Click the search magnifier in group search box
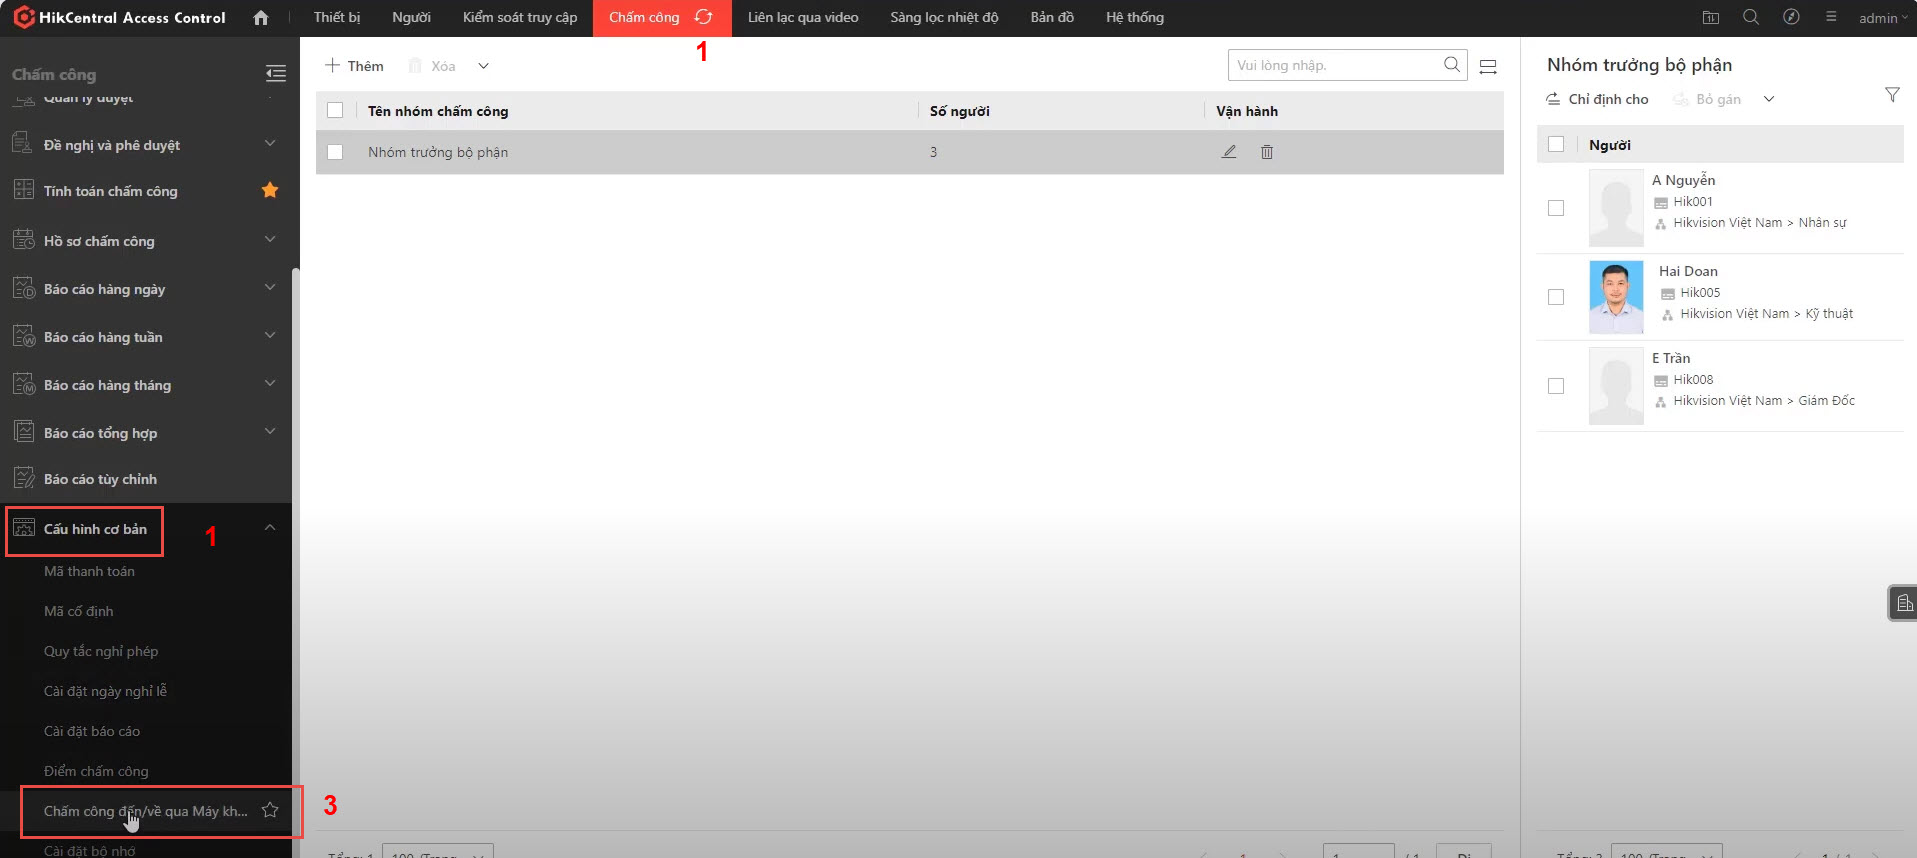The image size is (1917, 858). pyautogui.click(x=1451, y=65)
